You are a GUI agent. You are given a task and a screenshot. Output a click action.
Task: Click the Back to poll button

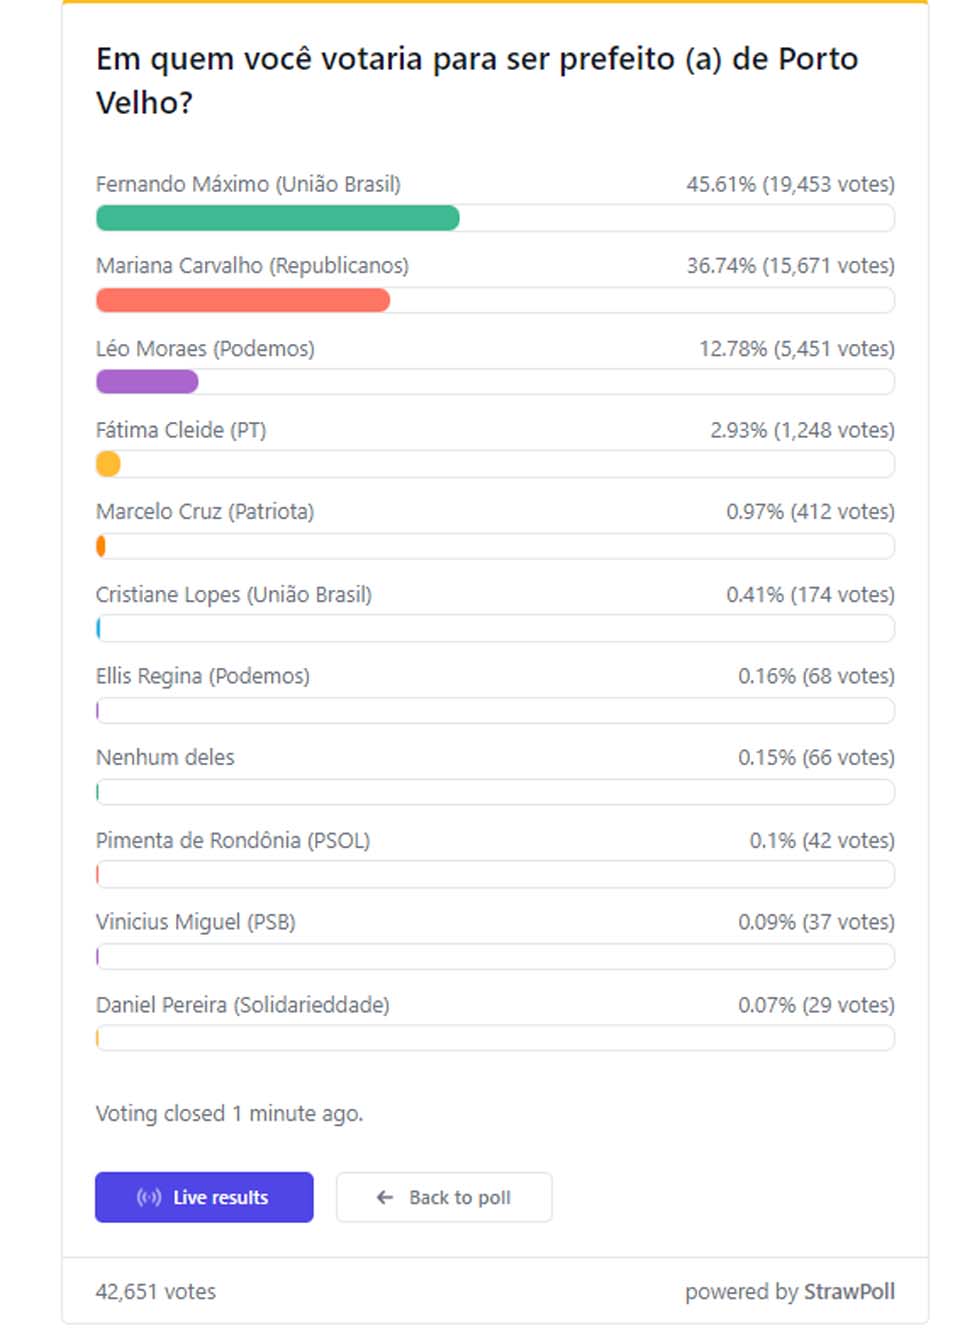(x=444, y=1197)
